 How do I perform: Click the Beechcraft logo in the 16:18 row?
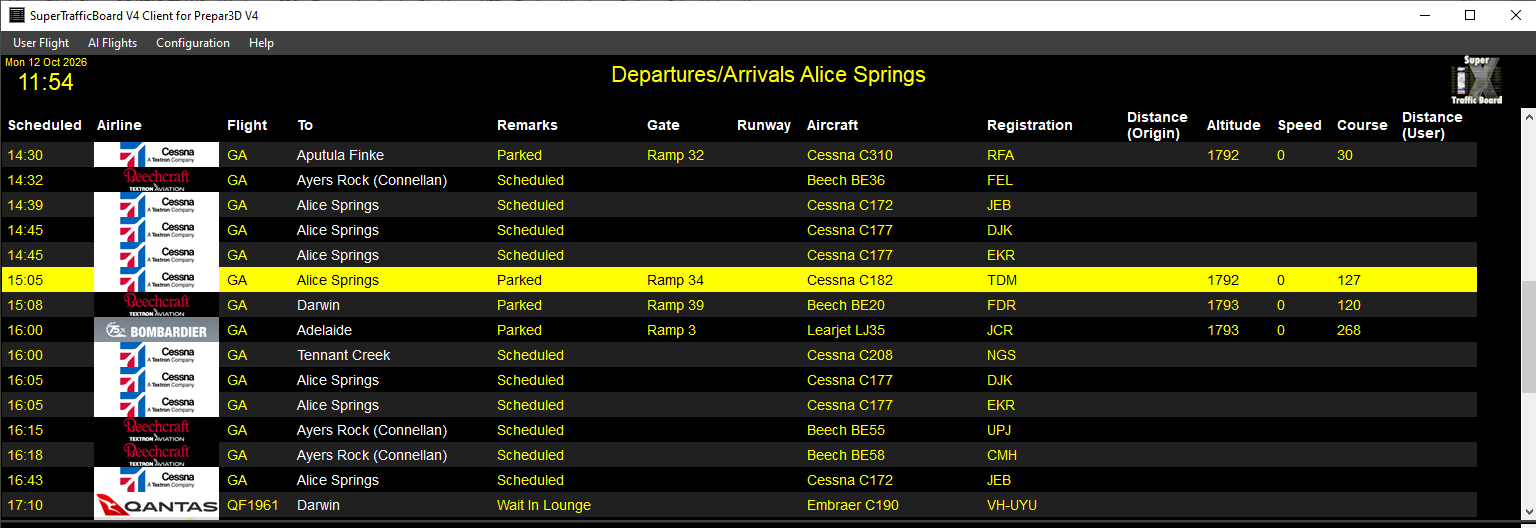[156, 455]
